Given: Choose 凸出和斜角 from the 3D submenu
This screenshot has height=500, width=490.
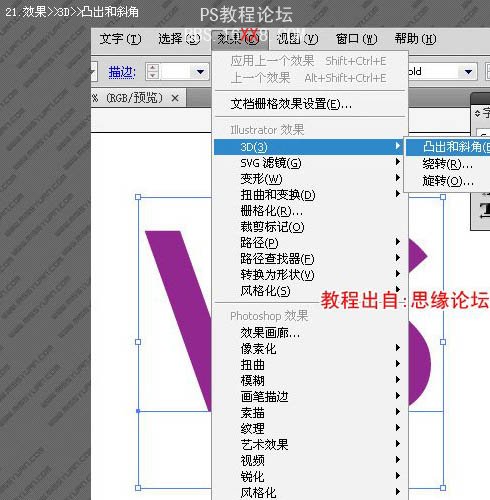Looking at the screenshot, I should [448, 147].
